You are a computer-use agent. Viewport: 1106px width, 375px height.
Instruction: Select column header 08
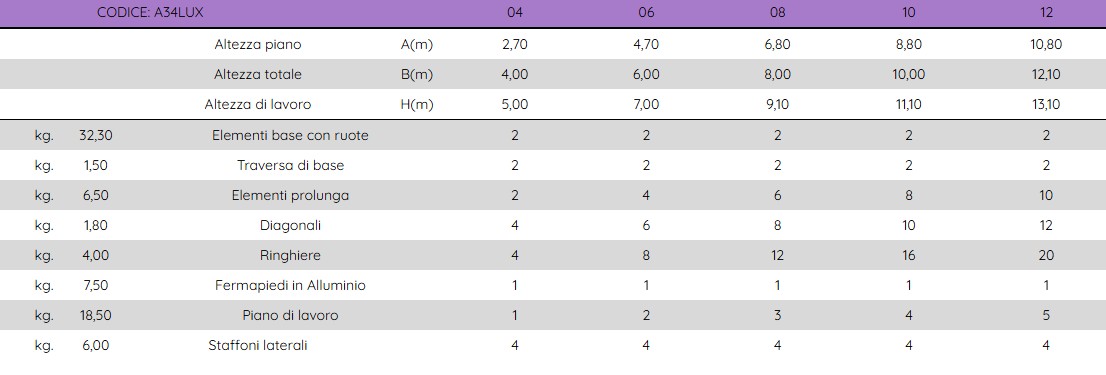click(777, 12)
